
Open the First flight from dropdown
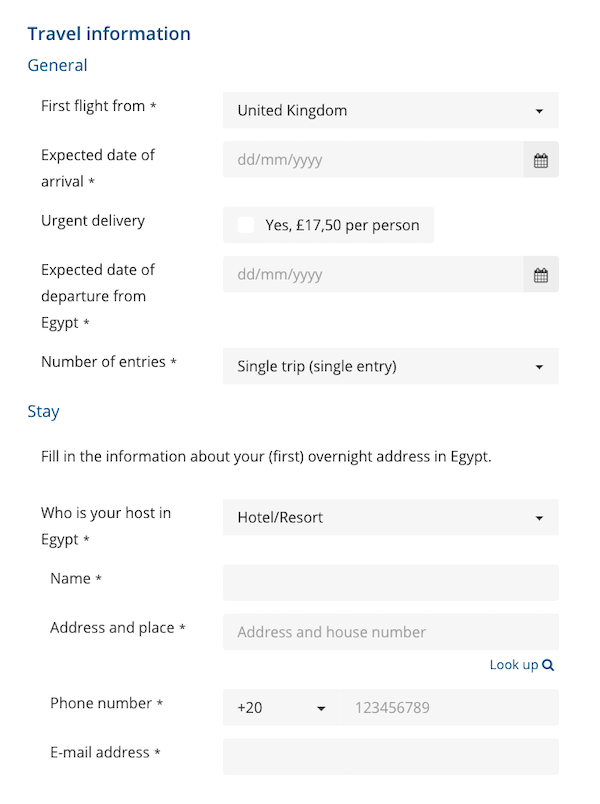coord(390,111)
